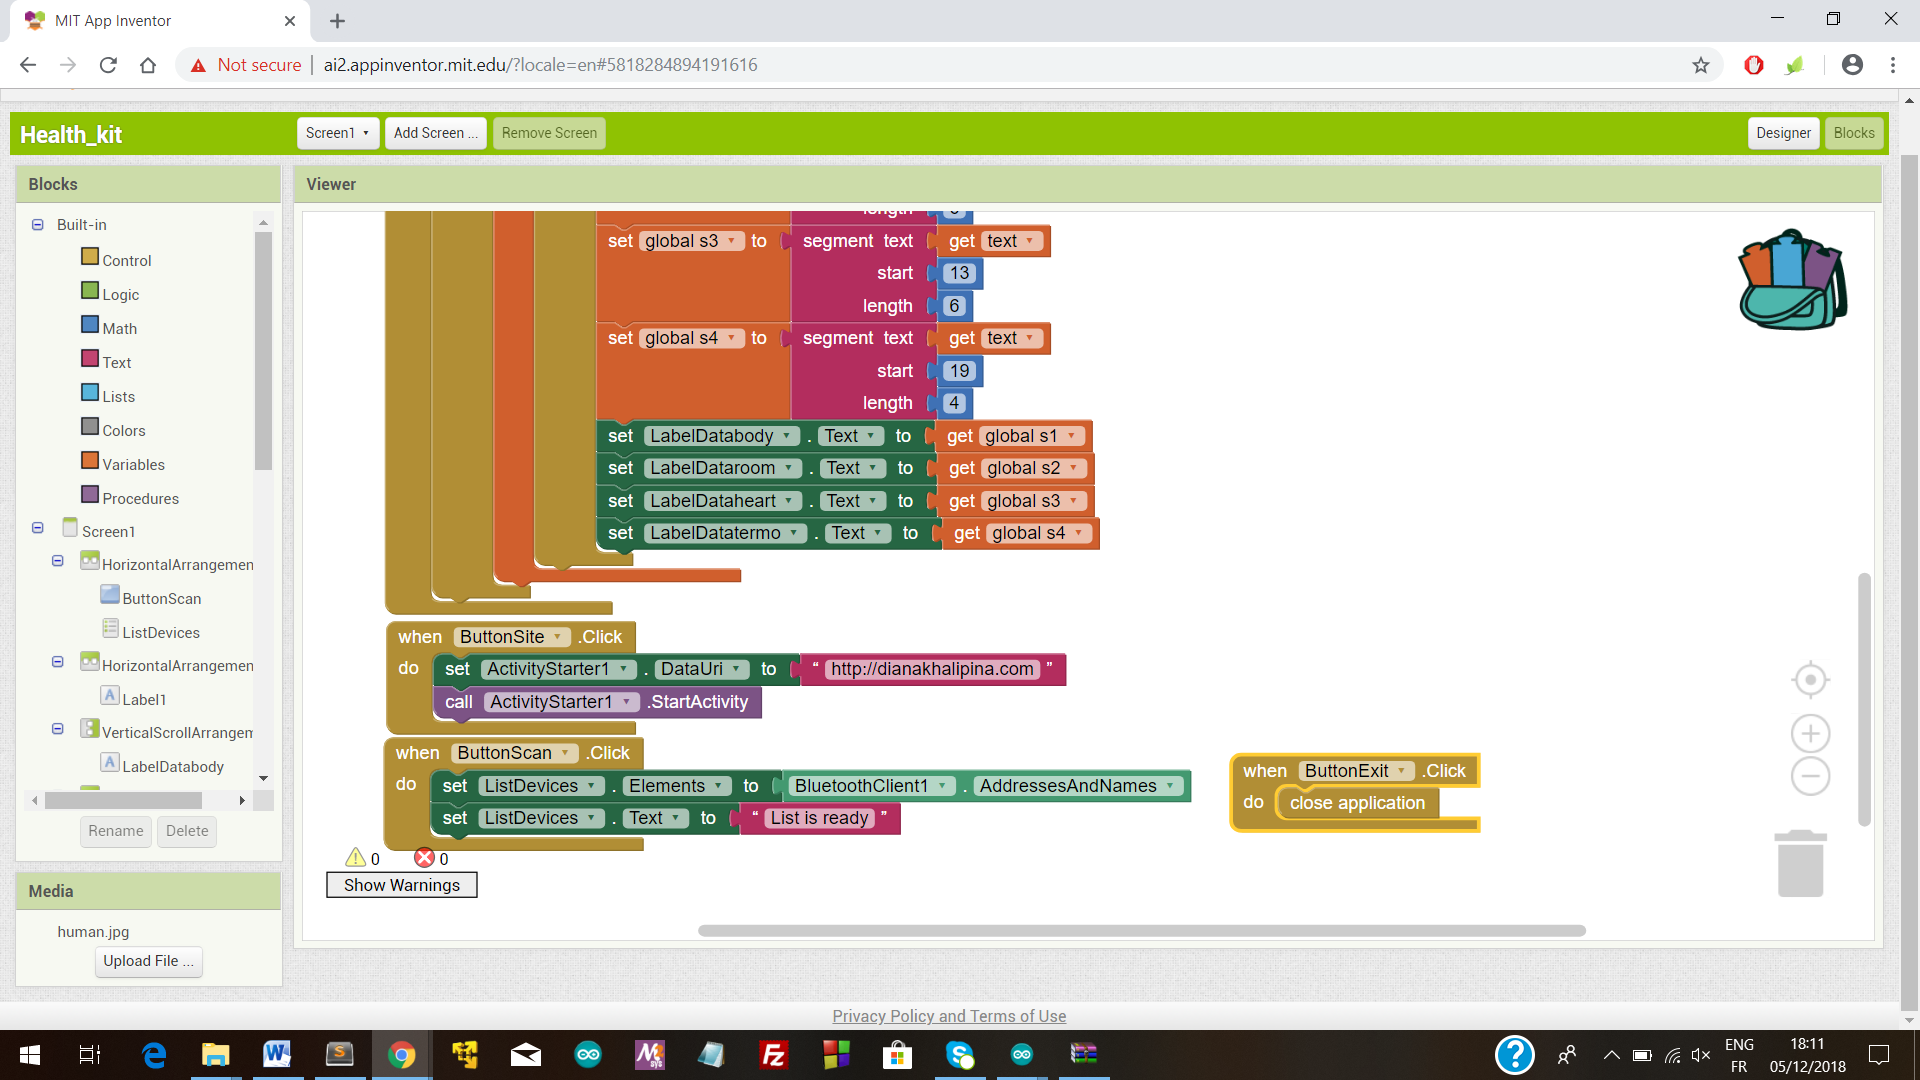Open the backpack icon in viewer
Viewport: 1920px width, 1080px height.
click(x=1792, y=280)
